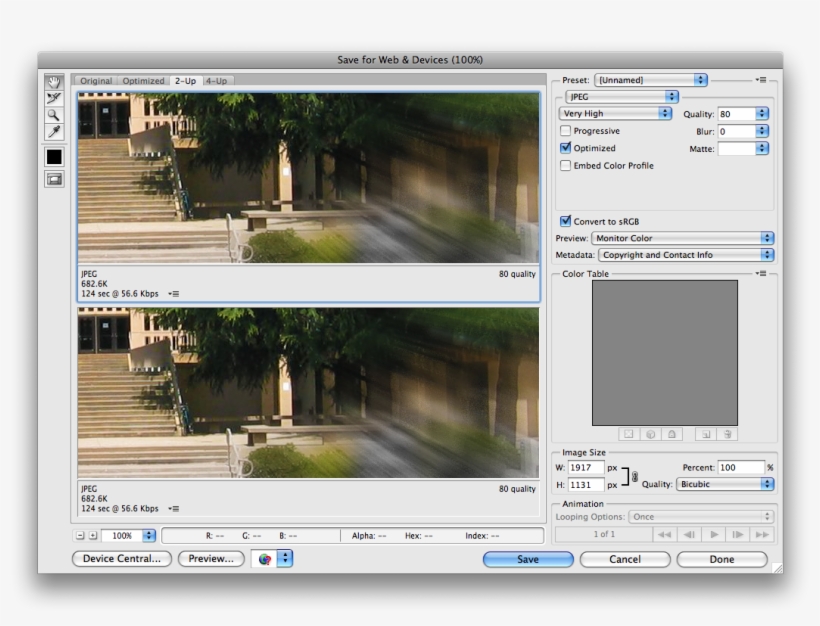Click the Save button
Screen dimensions: 820x626
pos(528,559)
